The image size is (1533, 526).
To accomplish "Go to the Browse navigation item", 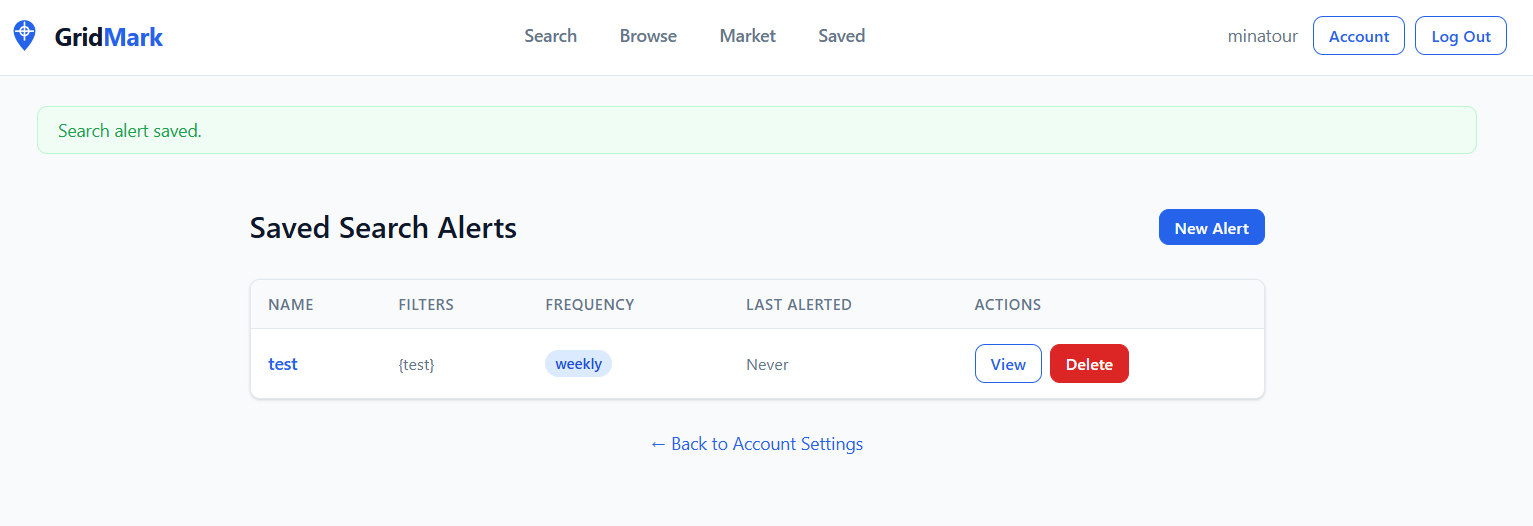I will [x=648, y=36].
